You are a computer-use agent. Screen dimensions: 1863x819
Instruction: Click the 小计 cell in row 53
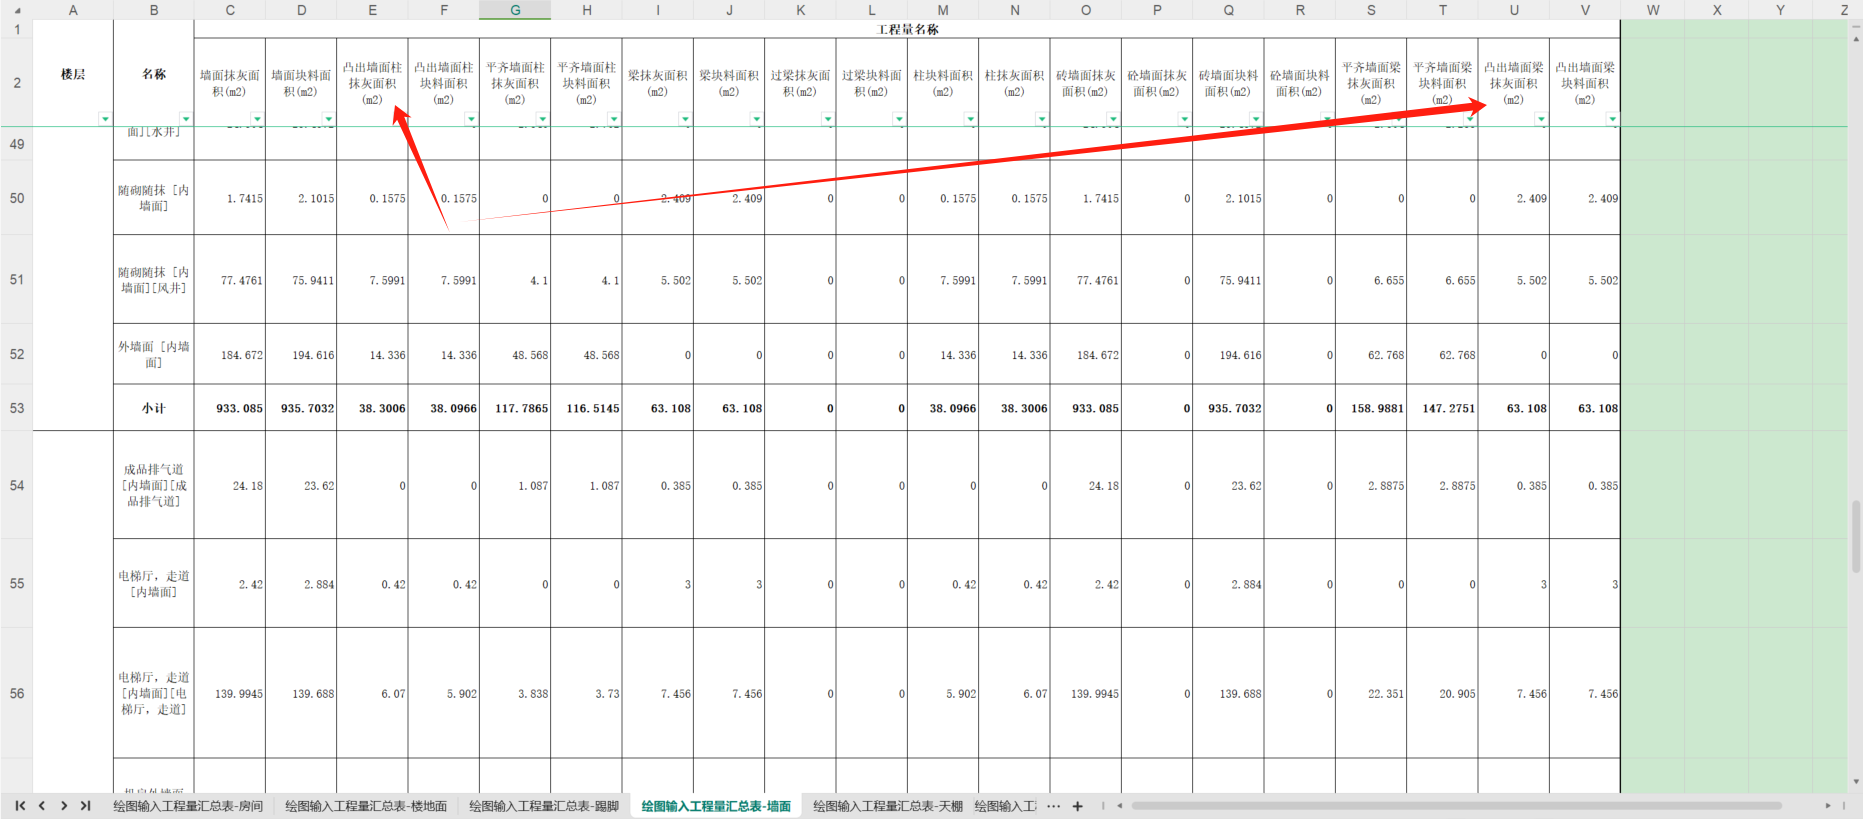pos(154,408)
